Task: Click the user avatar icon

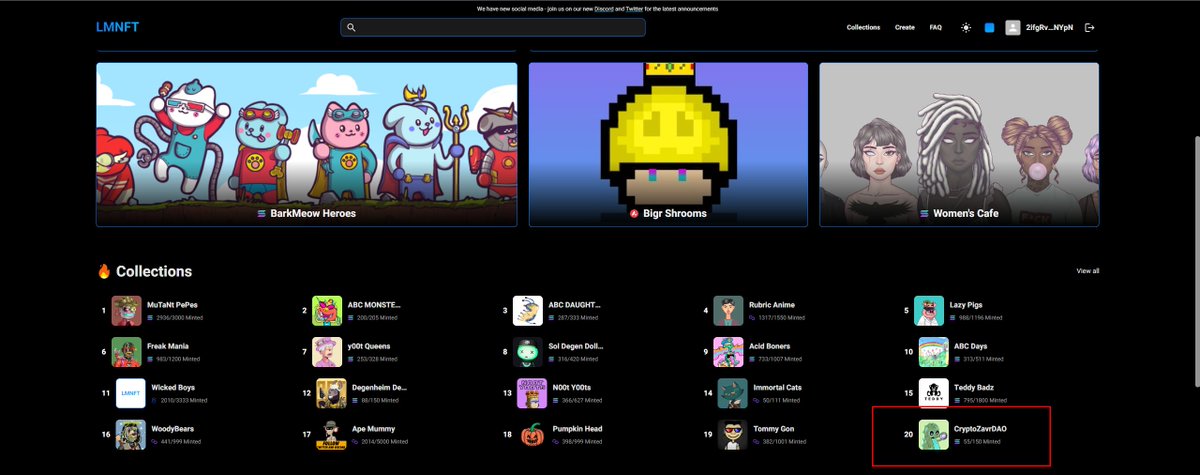Action: point(1013,28)
